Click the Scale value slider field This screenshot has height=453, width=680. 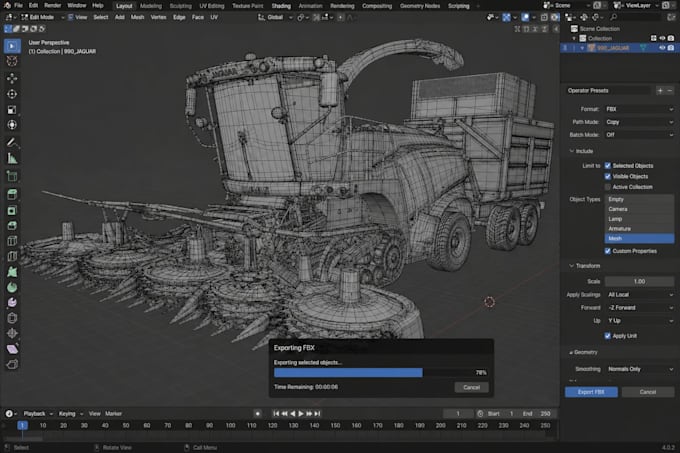pos(639,281)
